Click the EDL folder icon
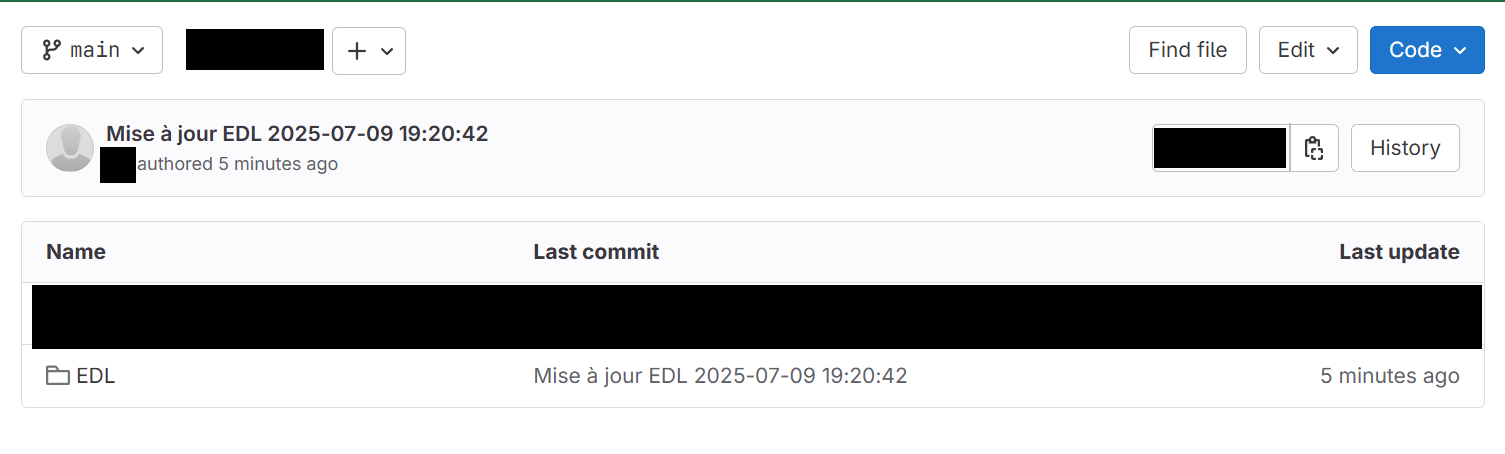Viewport: 1505px width, 454px height. click(58, 376)
